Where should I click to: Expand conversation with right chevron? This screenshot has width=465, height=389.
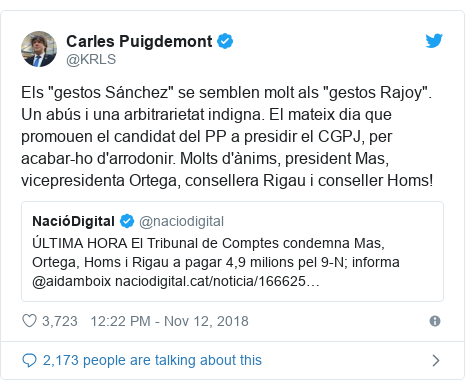click(x=436, y=361)
